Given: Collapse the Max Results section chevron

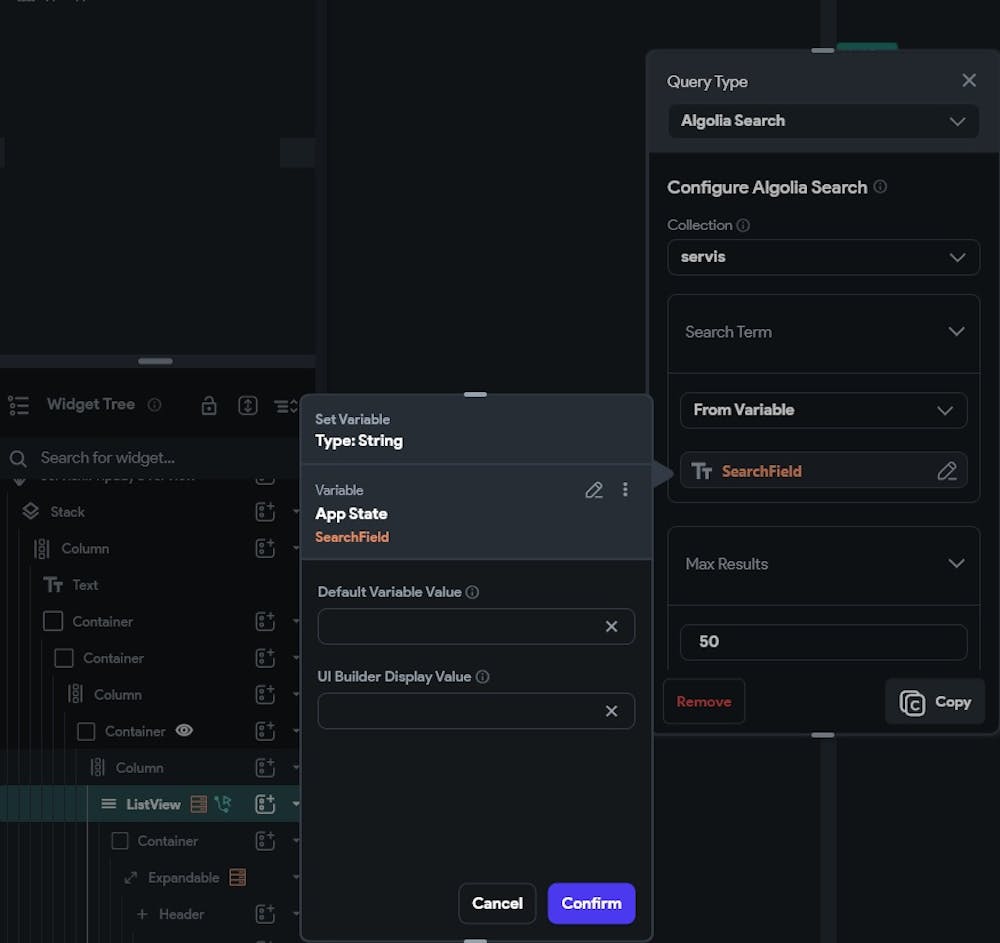Looking at the screenshot, I should click(x=956, y=564).
